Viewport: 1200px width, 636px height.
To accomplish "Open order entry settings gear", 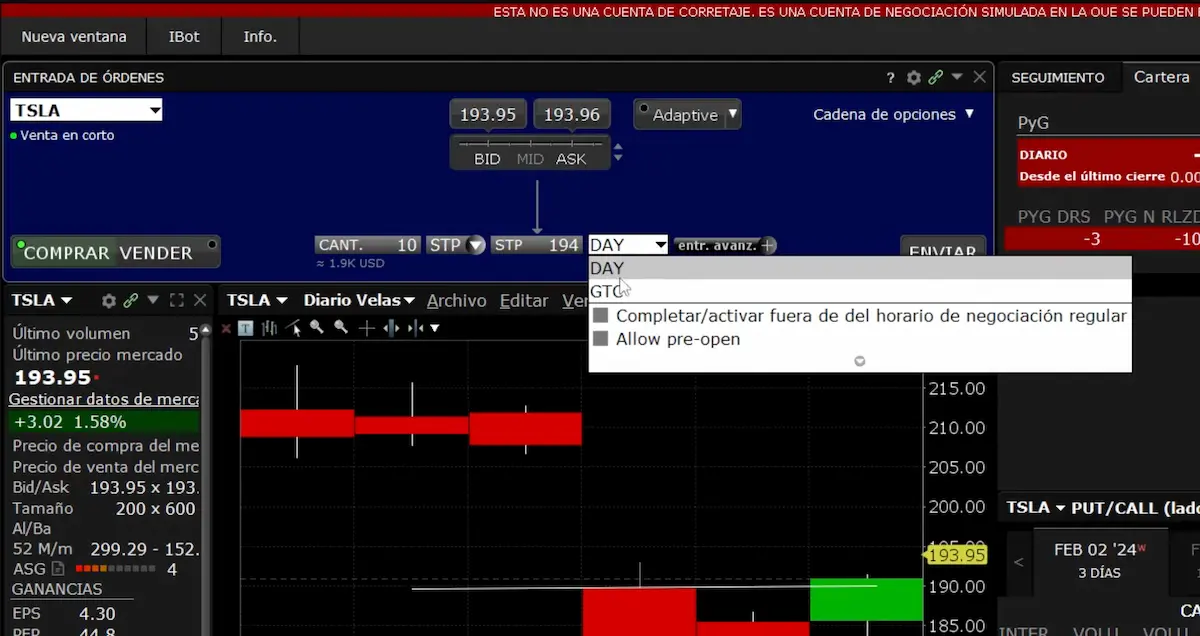I will pyautogui.click(x=913, y=78).
